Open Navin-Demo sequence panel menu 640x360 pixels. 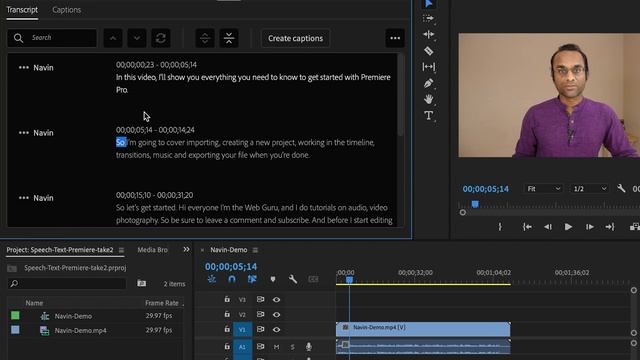255,250
